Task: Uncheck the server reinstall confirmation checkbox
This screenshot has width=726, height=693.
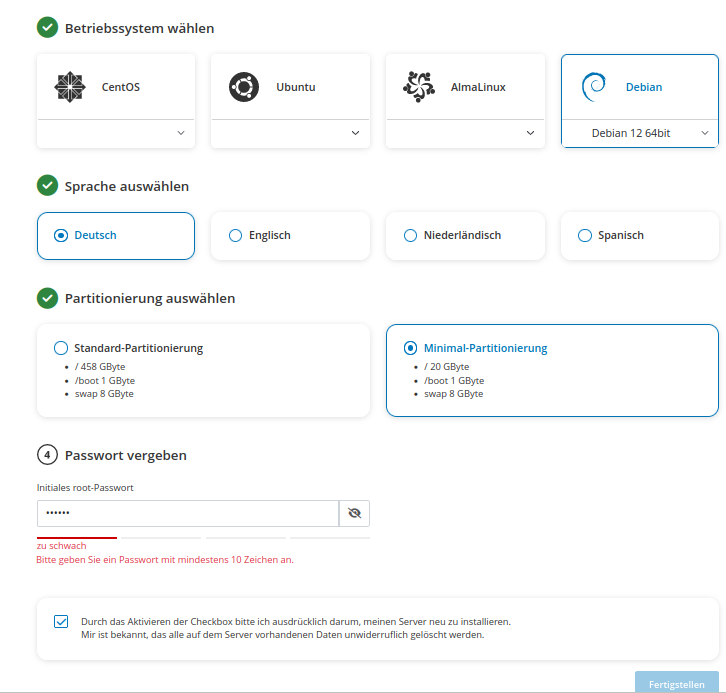Action: pos(61,621)
